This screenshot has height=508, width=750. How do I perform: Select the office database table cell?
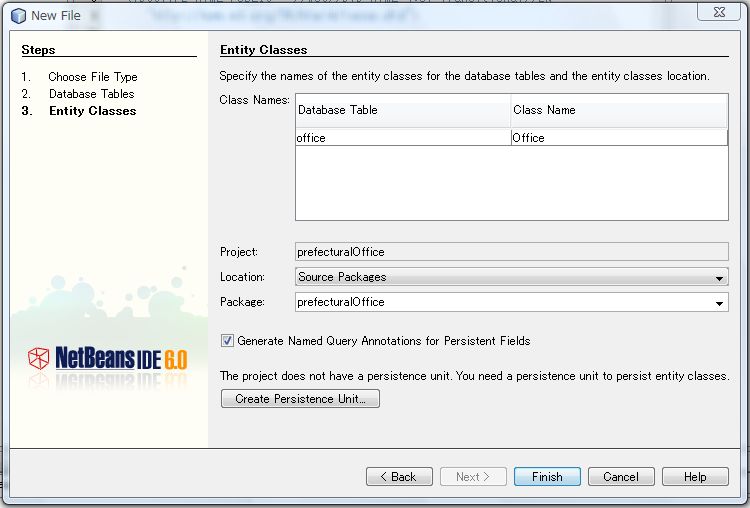click(x=402, y=138)
